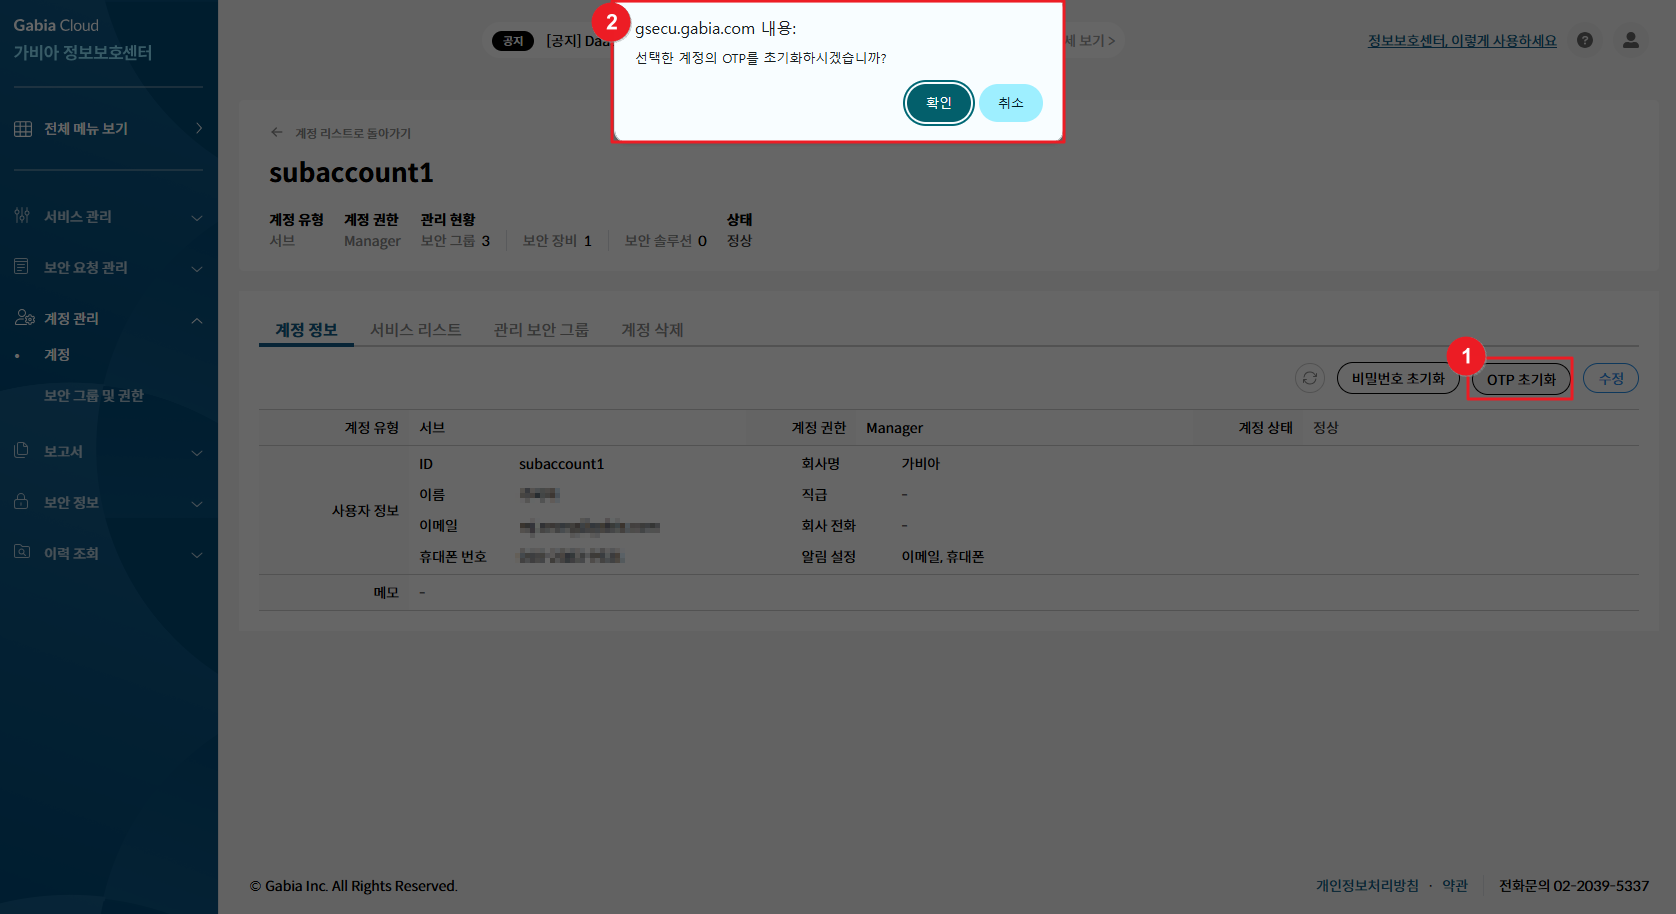
Task: Click the OTP 초기화 button
Action: (1521, 379)
